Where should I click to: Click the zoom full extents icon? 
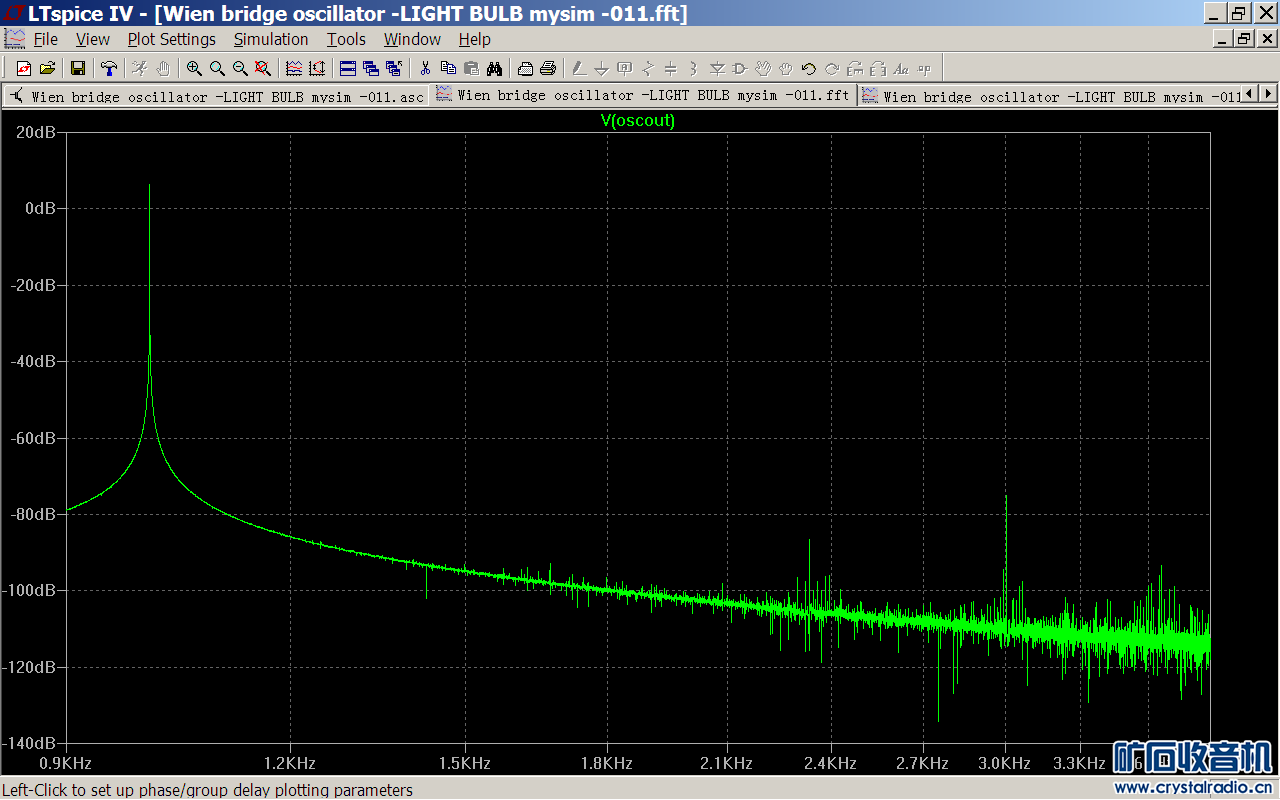coord(263,68)
